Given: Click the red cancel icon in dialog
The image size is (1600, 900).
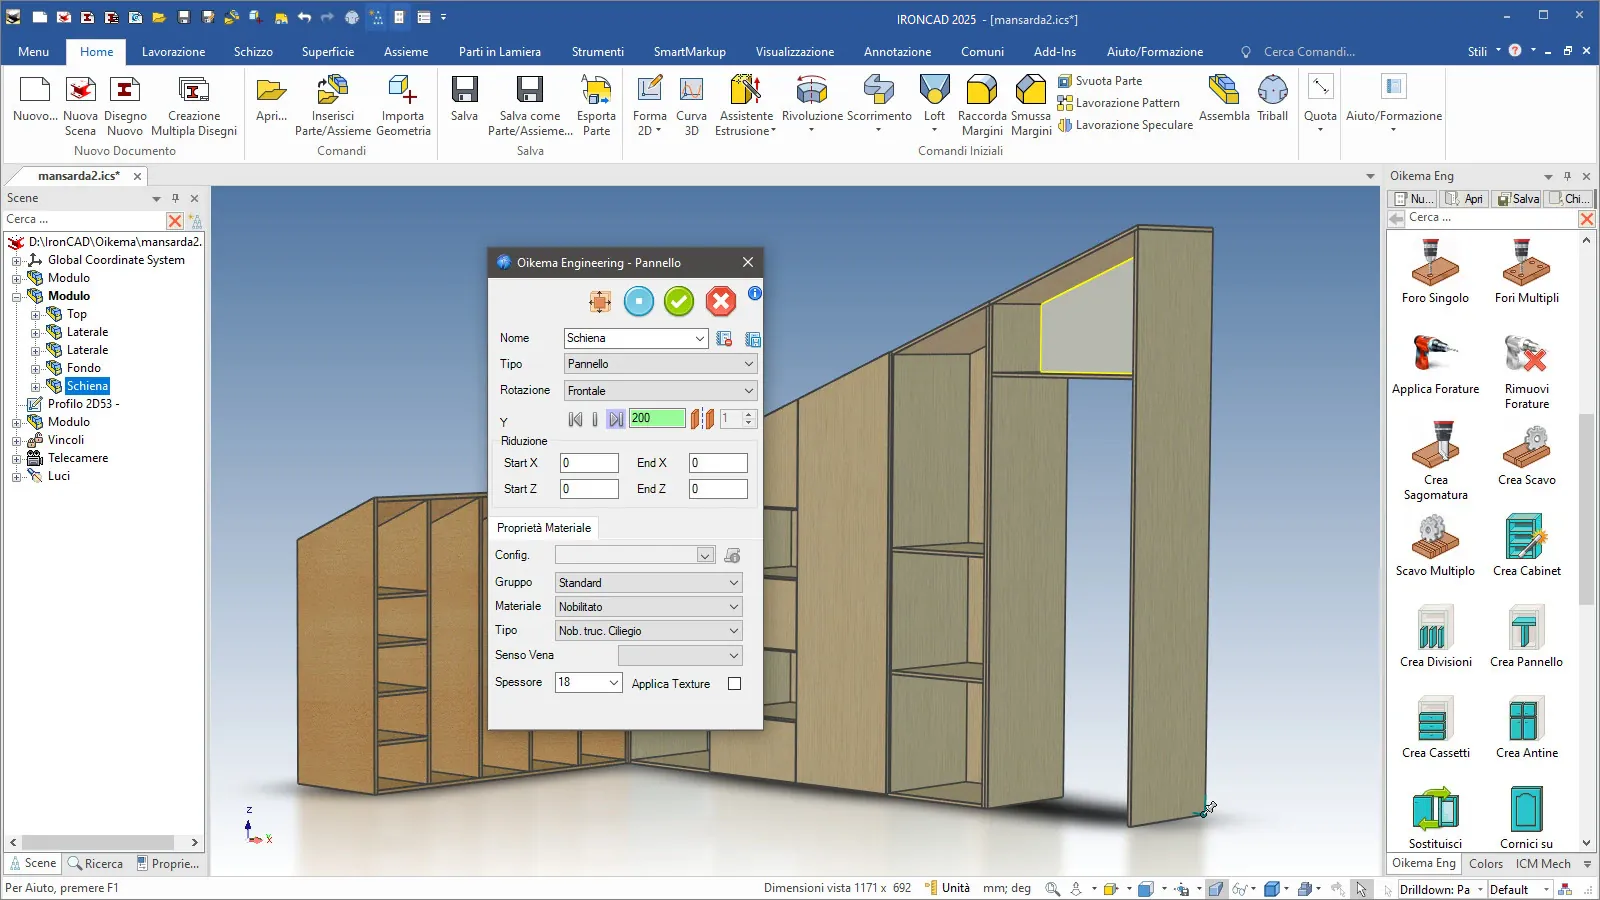Looking at the screenshot, I should click(720, 301).
